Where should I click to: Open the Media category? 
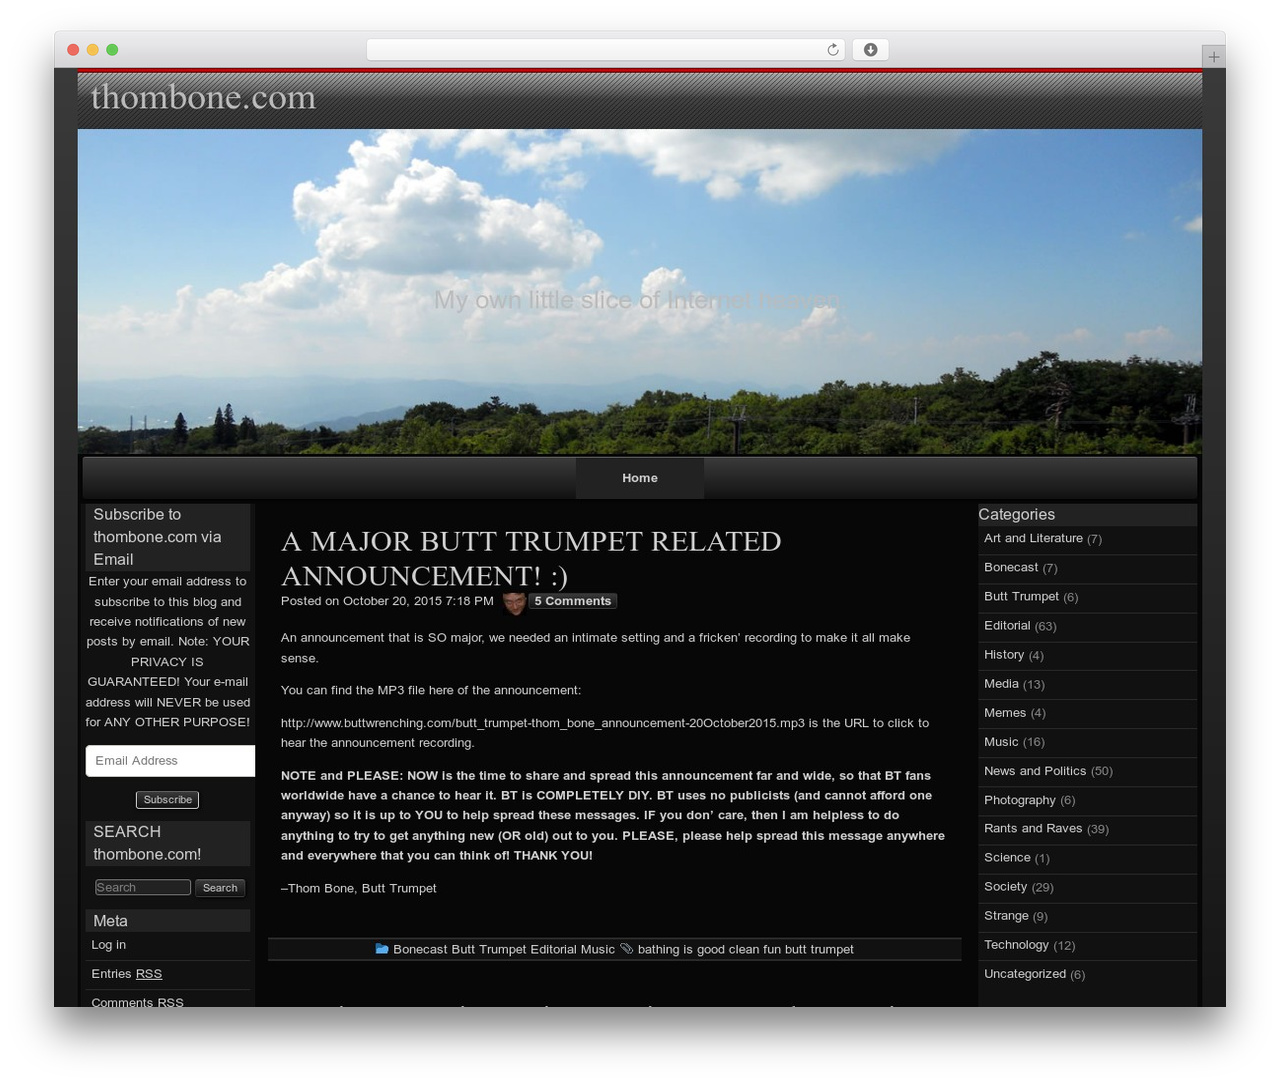(1001, 683)
